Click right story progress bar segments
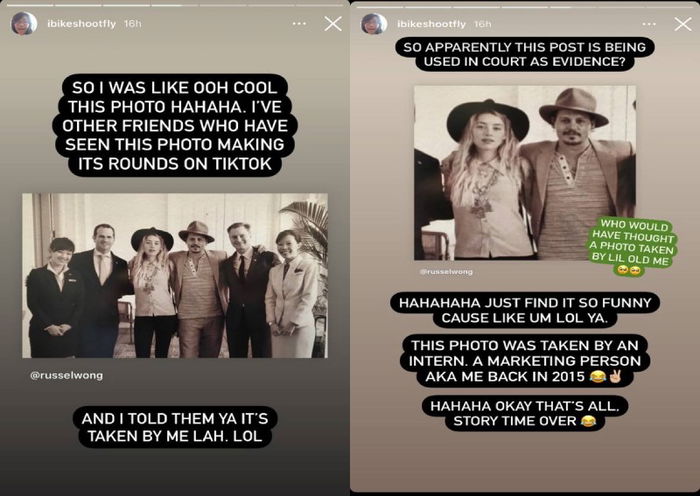 point(525,7)
